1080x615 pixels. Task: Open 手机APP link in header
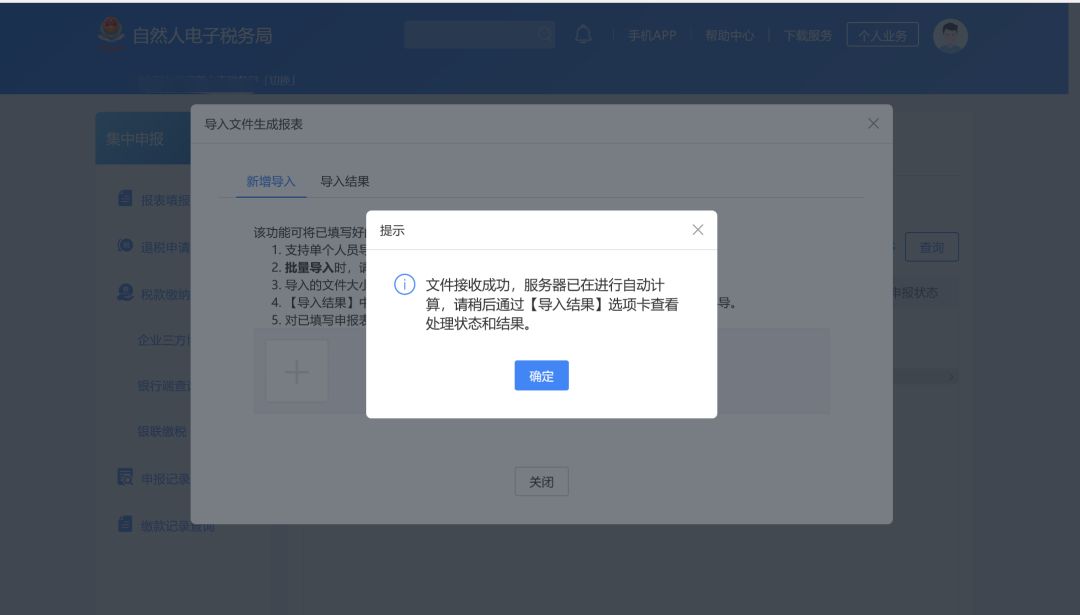652,35
